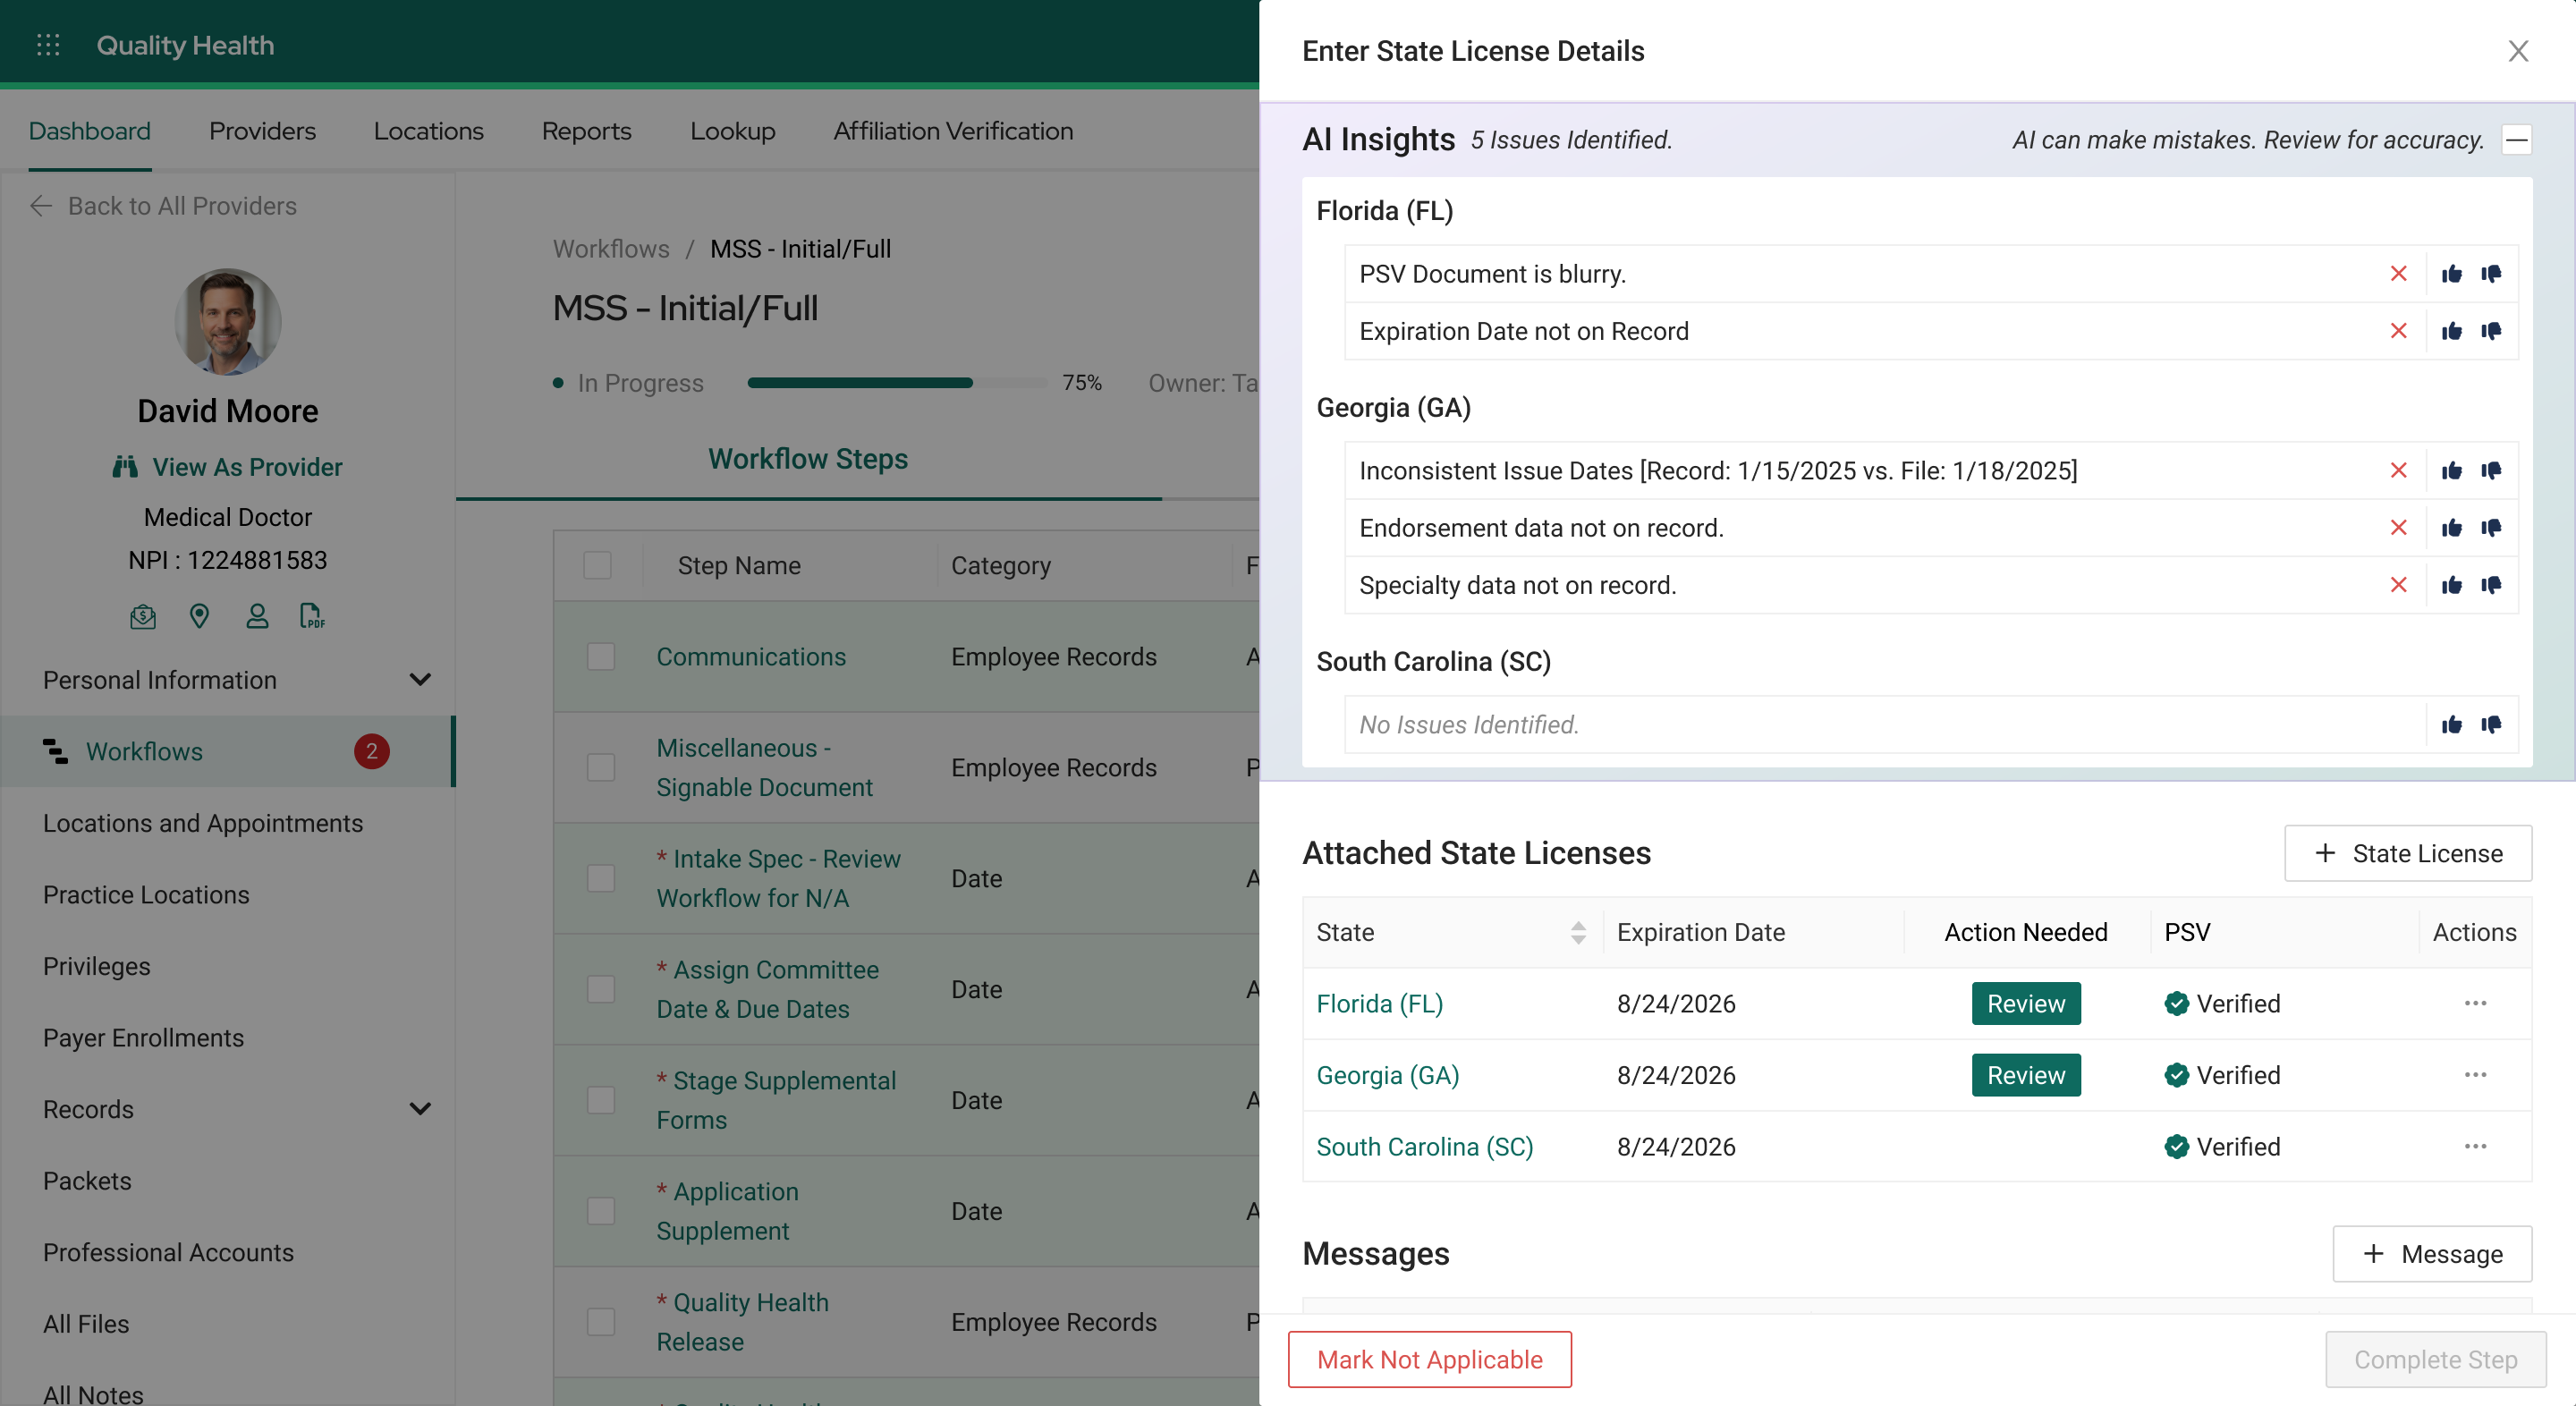Thumbs down the 'Inconsistent Issue Dates' insight
Viewport: 2576px width, 1406px height.
point(2491,471)
